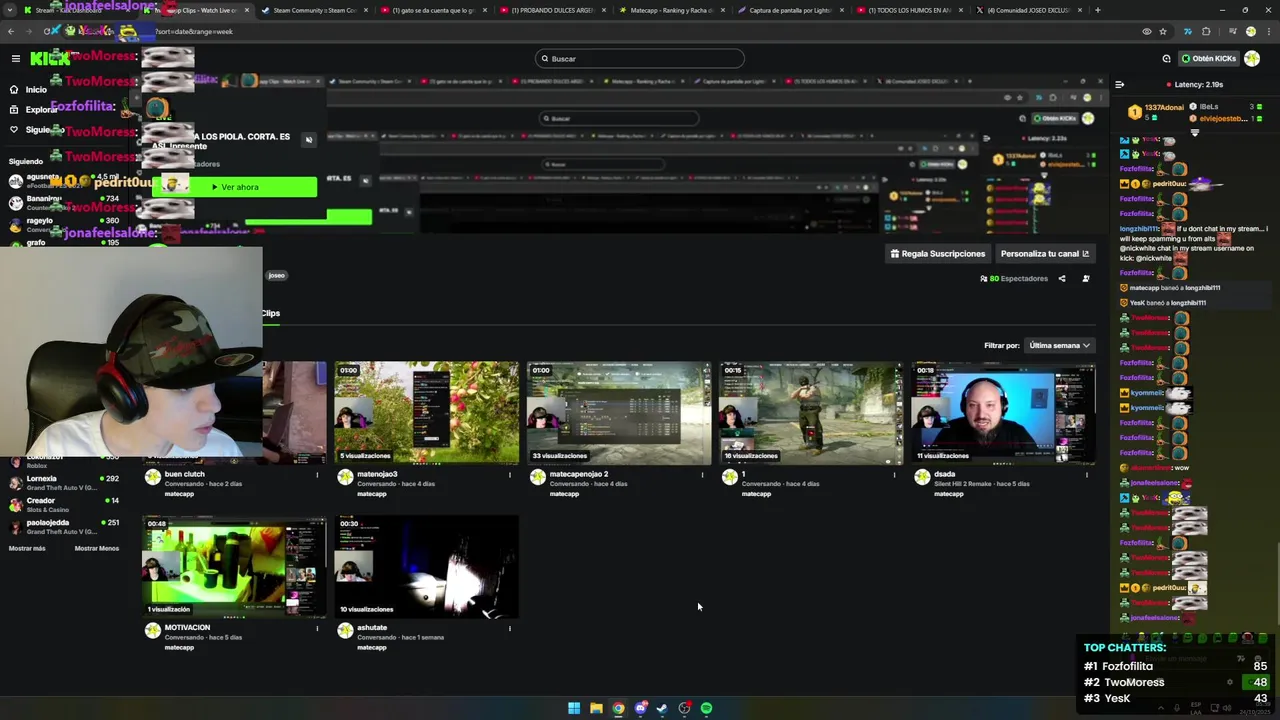Open the Kick hamburger menu
Screen dimensions: 1280x720
pyautogui.click(x=15, y=59)
